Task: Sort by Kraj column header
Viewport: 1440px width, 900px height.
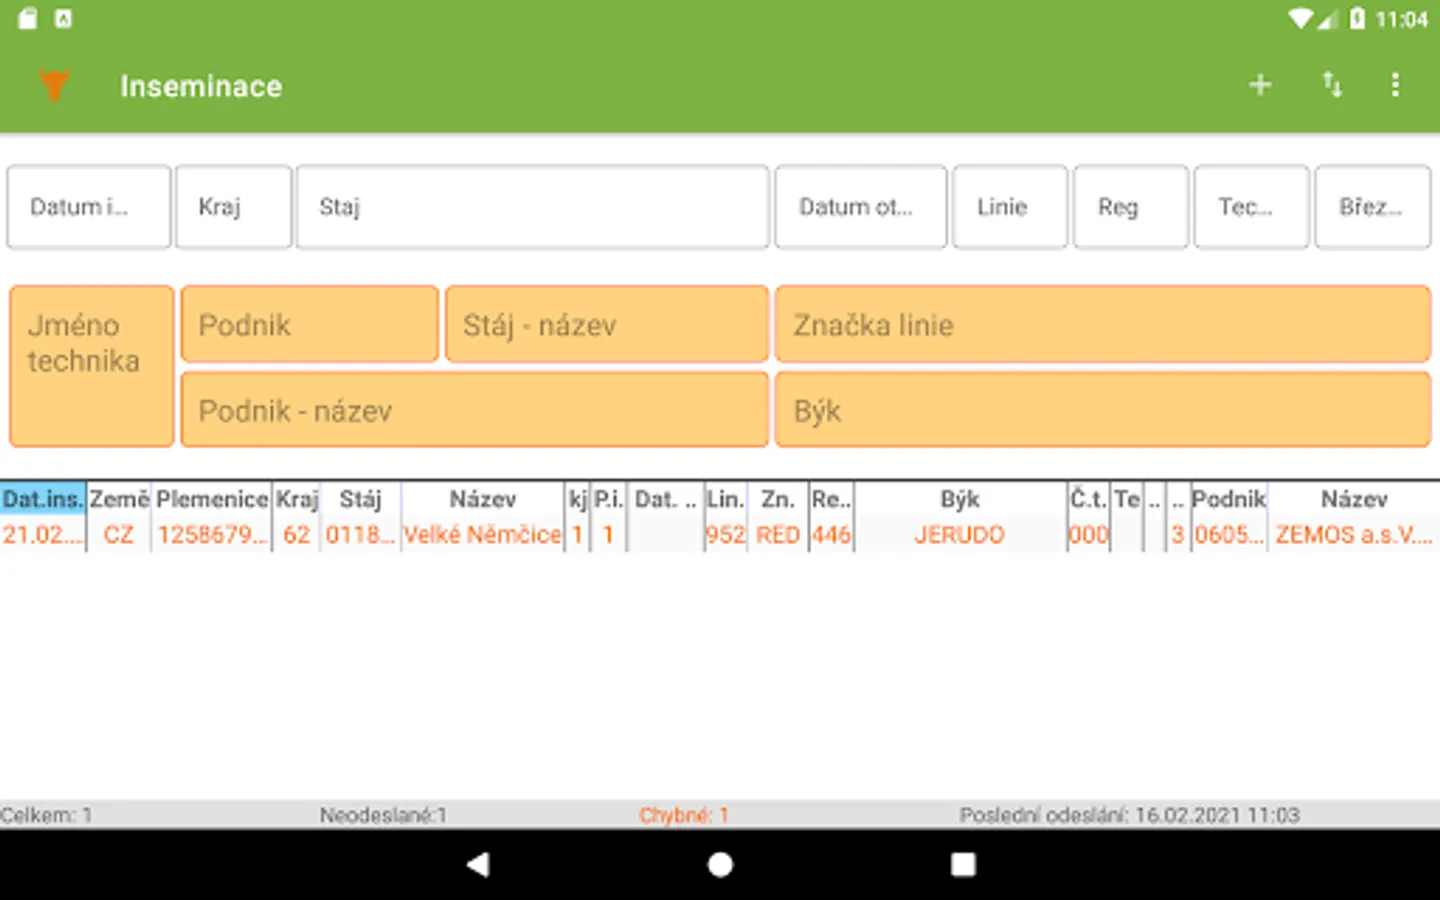Action: point(297,499)
